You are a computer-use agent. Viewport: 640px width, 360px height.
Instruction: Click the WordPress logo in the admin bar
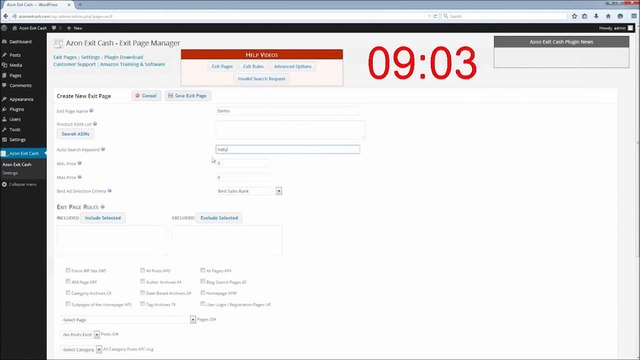pyautogui.click(x=4, y=28)
